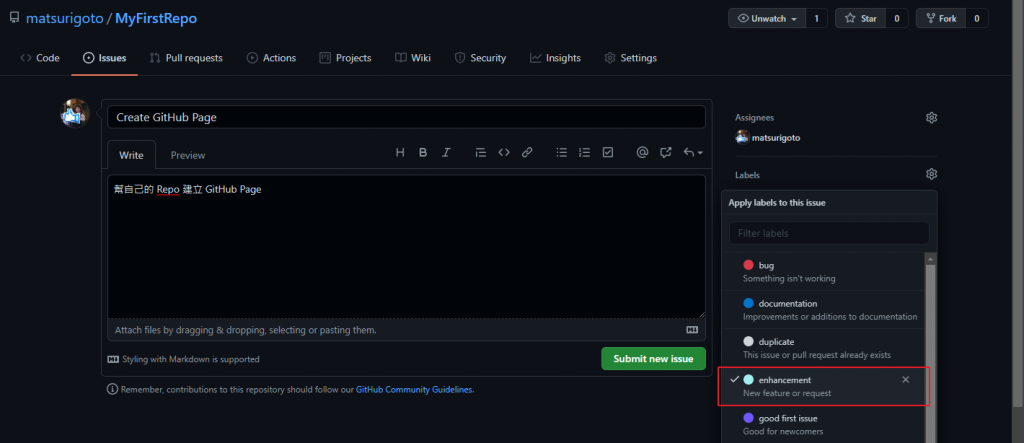The width and height of the screenshot is (1024, 443).
Task: Open the Assignees gear settings
Action: point(931,118)
